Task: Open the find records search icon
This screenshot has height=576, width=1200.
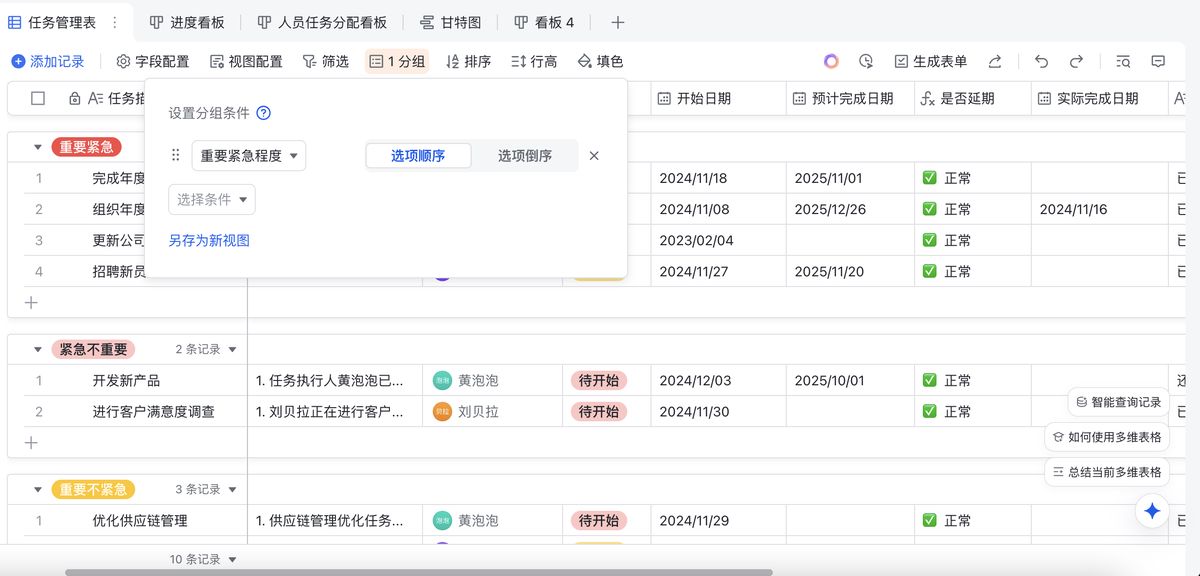Action: pos(1123,61)
